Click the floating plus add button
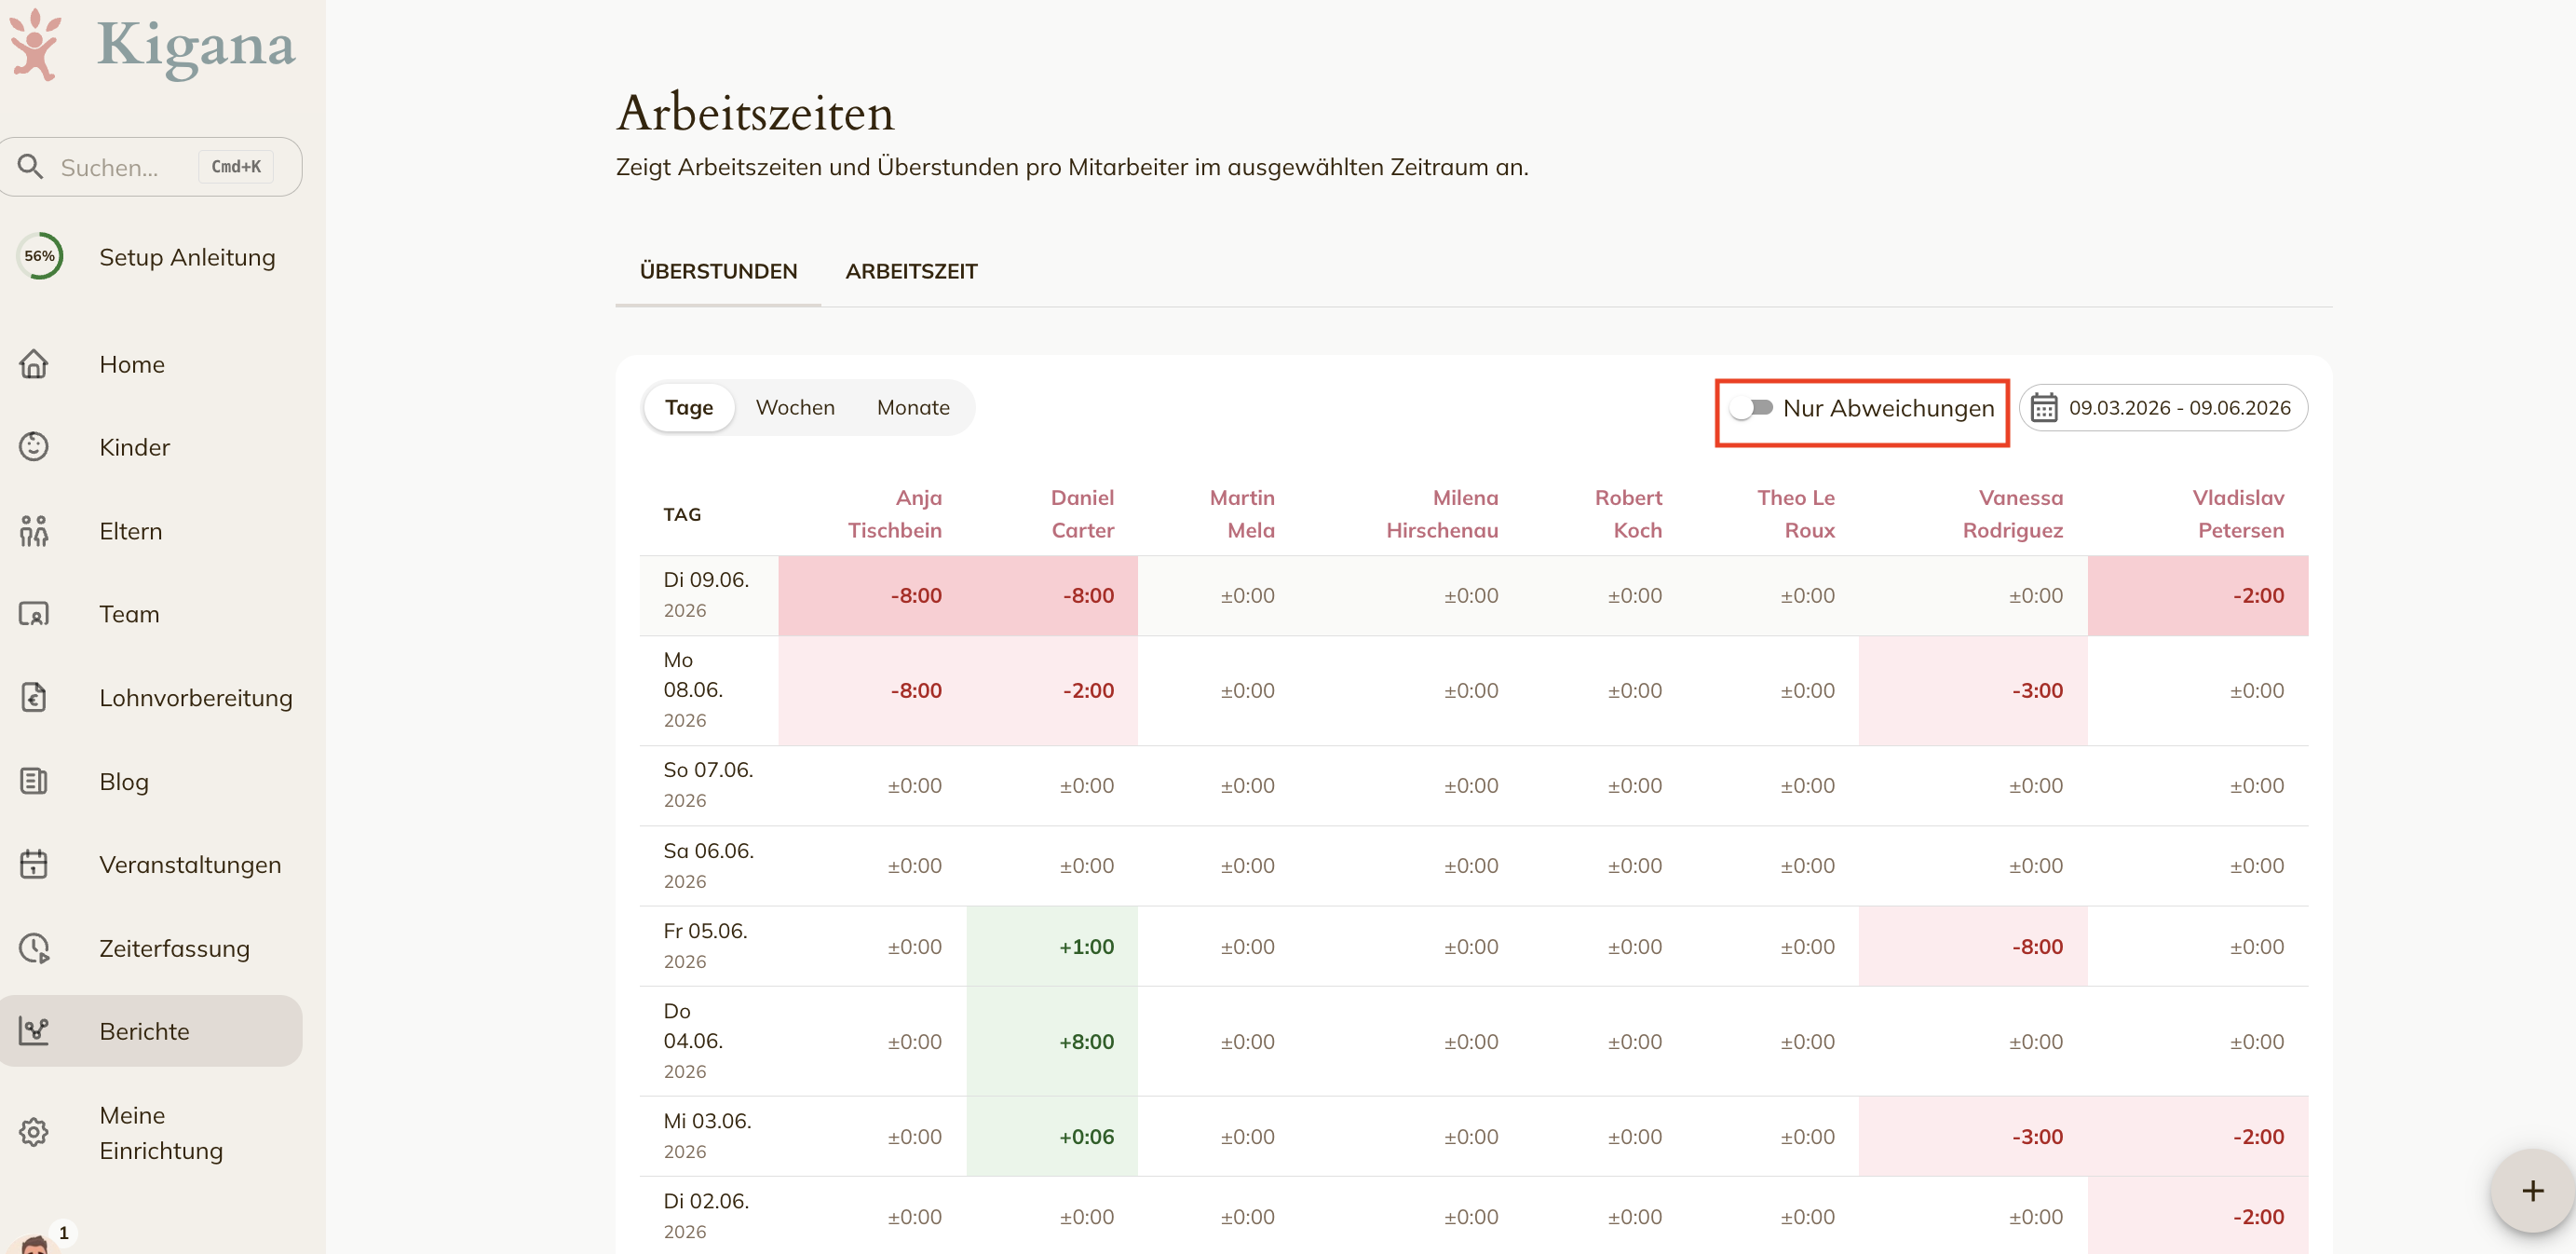Screen dimensions: 2576x1254 (2532, 1190)
